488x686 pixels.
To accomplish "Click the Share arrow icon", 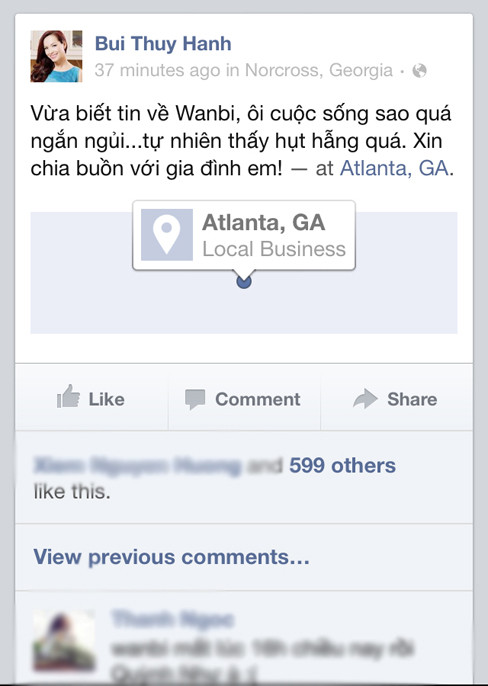I will [x=365, y=399].
